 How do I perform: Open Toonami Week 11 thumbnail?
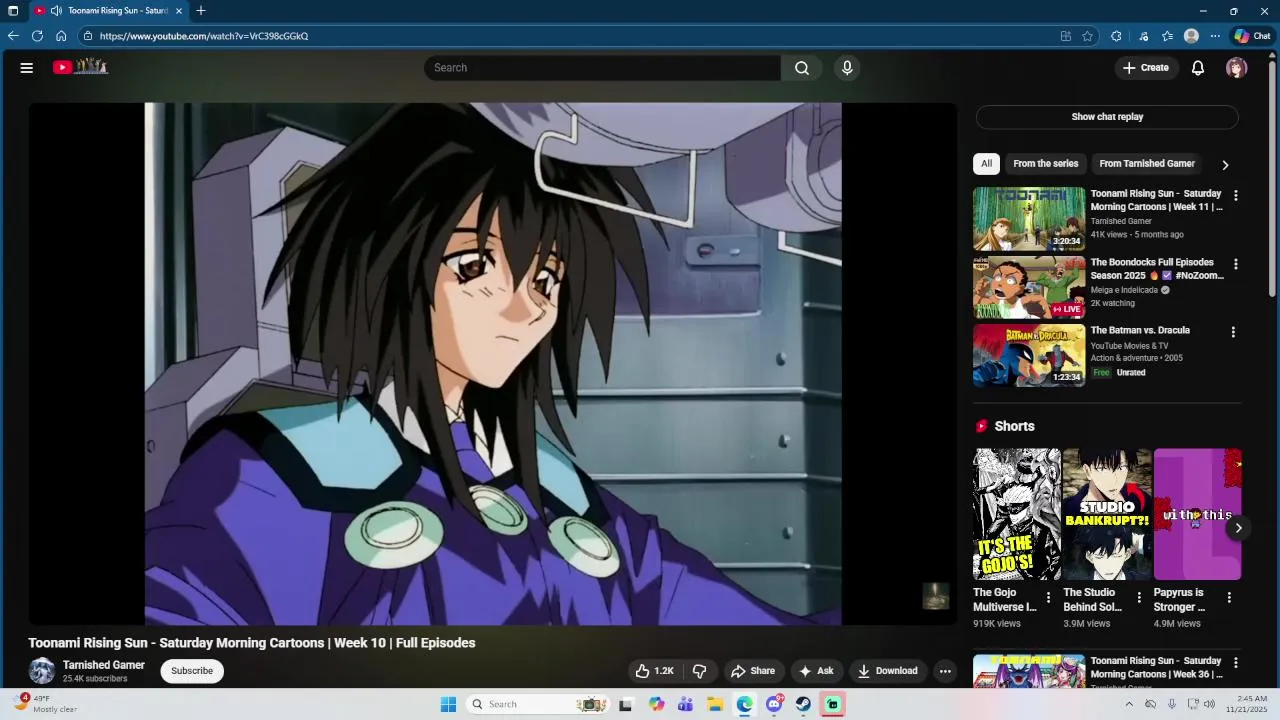pos(1029,218)
